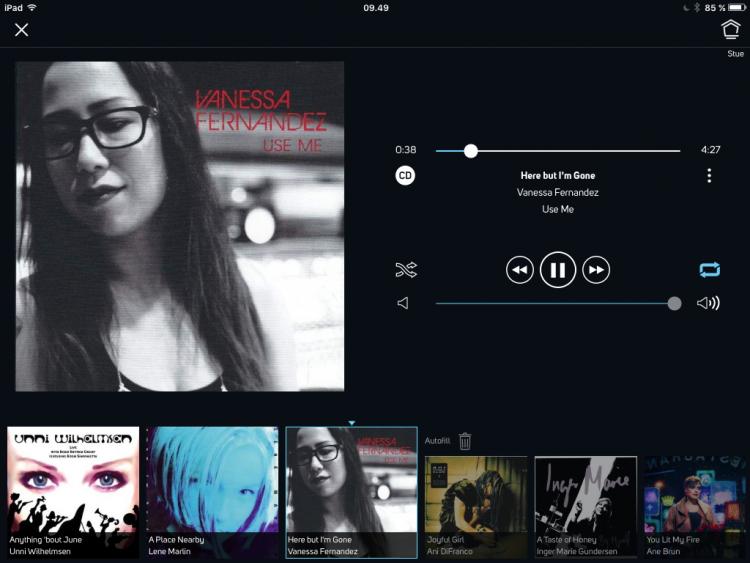Open the three-dot track options menu
Screen dimensions: 750x563
pos(709,176)
